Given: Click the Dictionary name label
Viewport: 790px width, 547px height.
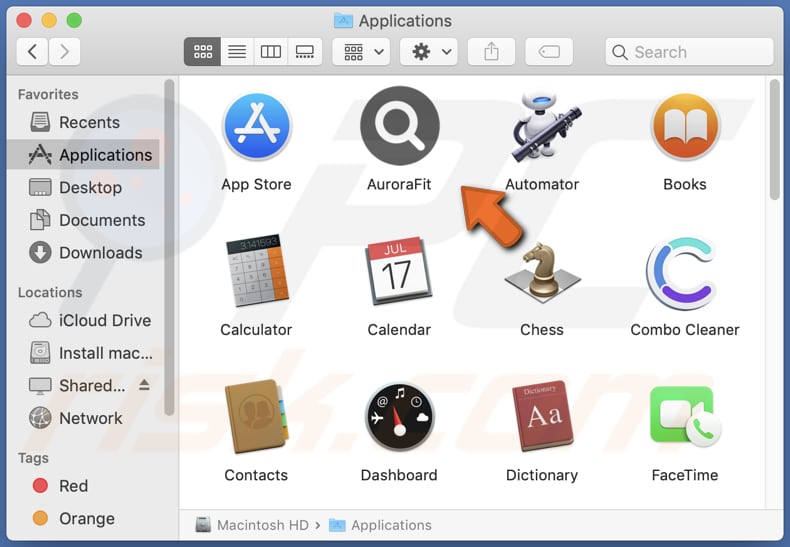Looking at the screenshot, I should pyautogui.click(x=542, y=475).
